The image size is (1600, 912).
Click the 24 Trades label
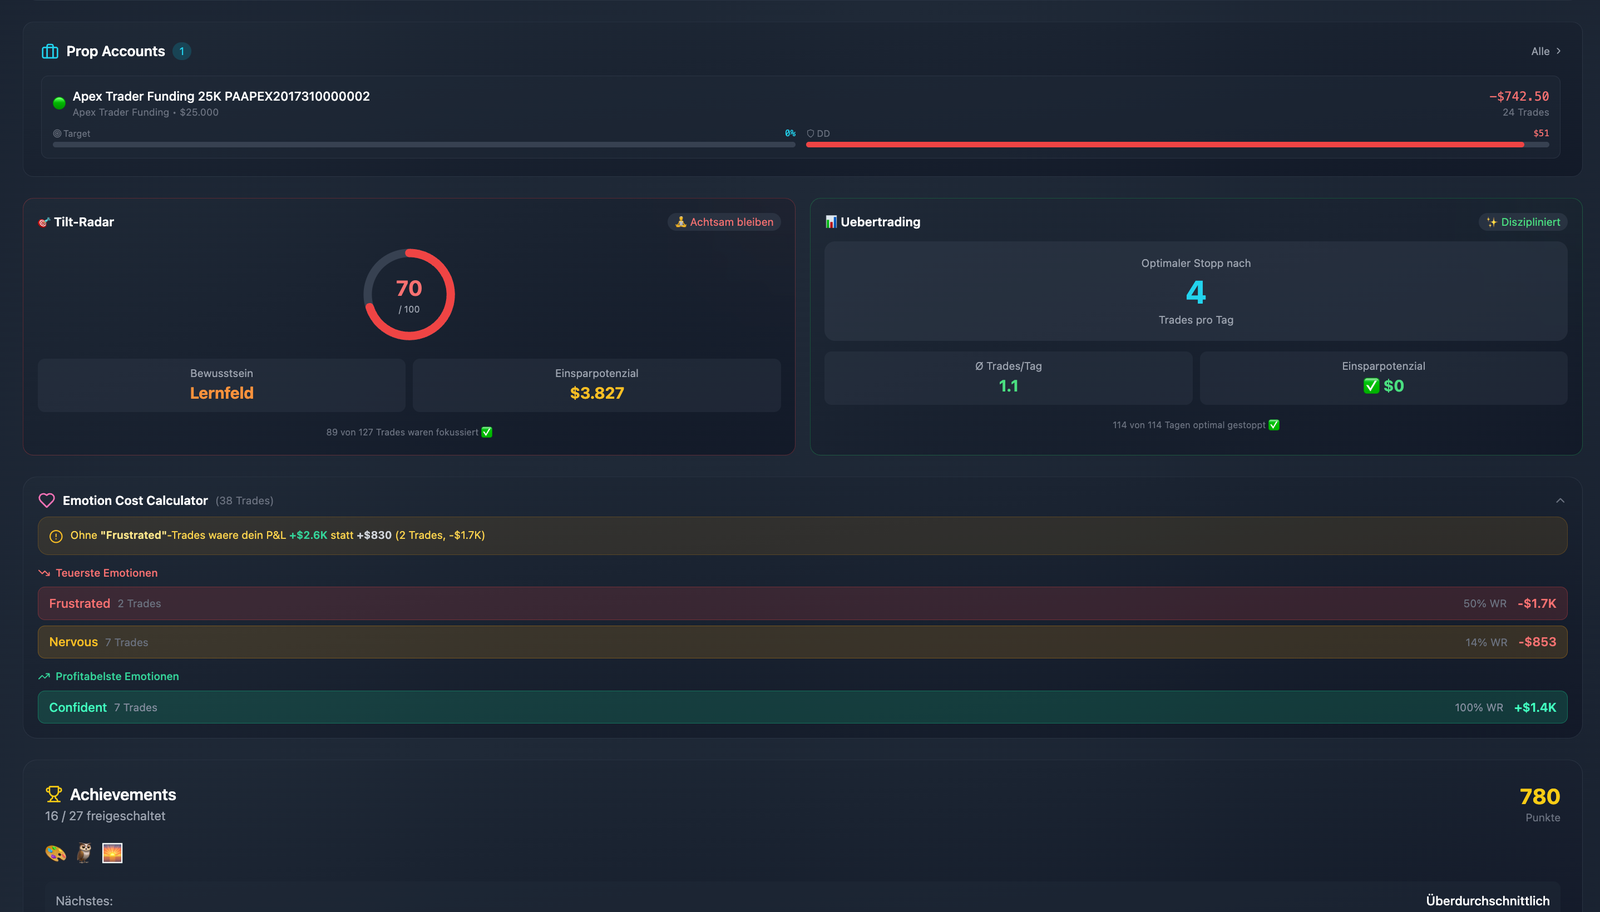[x=1525, y=112]
